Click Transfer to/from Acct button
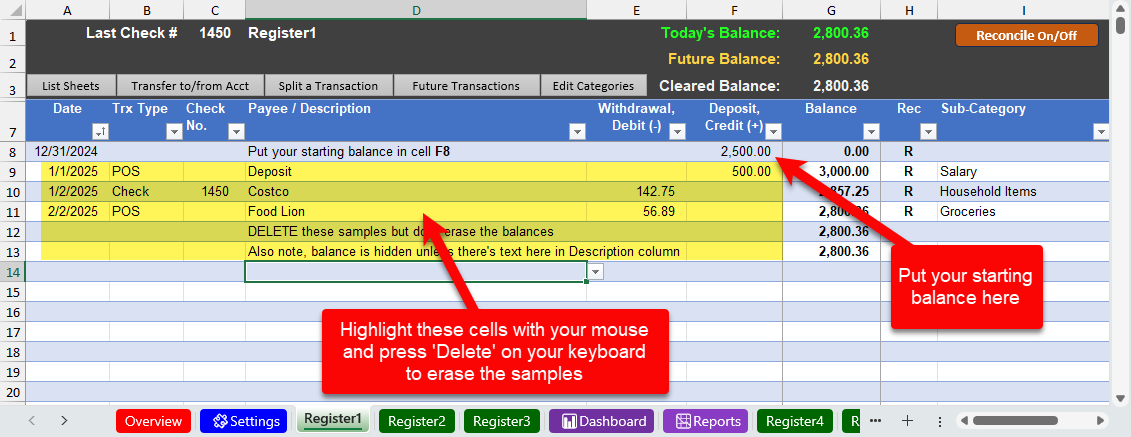Viewport: 1131px width, 437px height. pos(190,86)
